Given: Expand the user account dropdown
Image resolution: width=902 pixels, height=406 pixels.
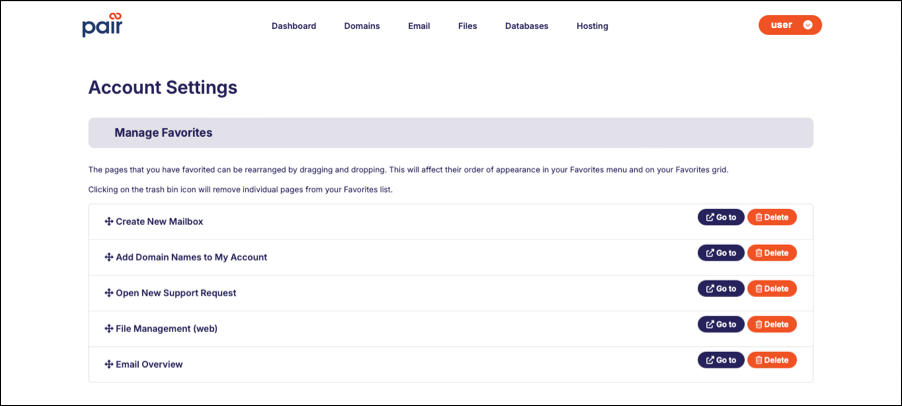Looking at the screenshot, I should pos(790,25).
